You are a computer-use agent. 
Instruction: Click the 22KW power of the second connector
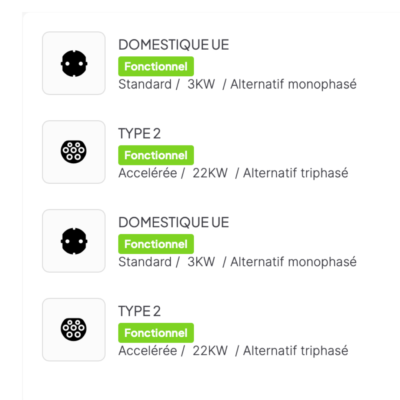(210, 173)
